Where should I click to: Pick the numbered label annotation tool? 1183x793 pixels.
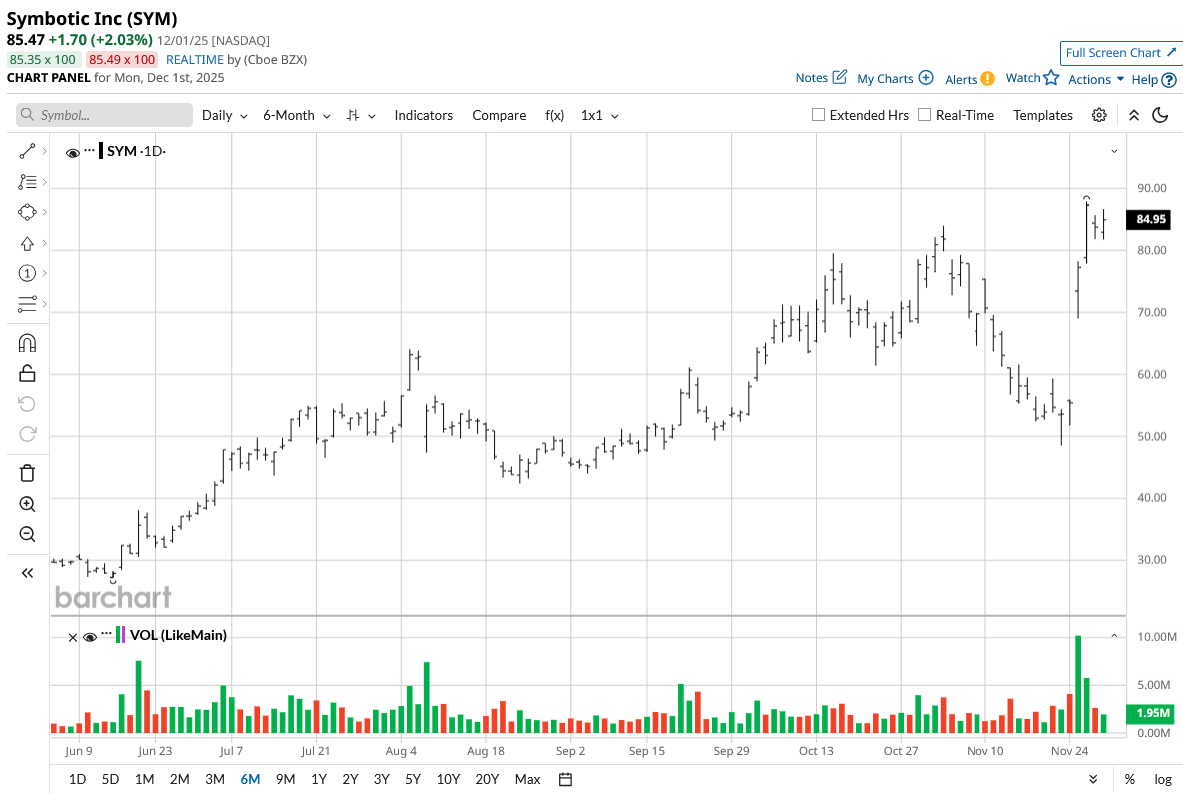[27, 273]
